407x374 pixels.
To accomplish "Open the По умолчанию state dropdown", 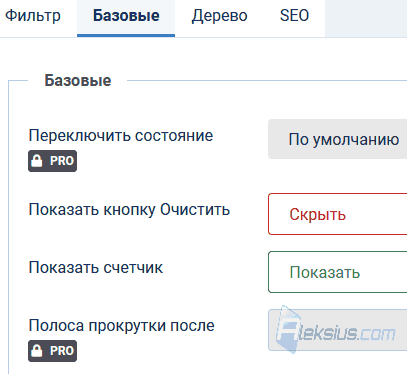I will pos(337,139).
